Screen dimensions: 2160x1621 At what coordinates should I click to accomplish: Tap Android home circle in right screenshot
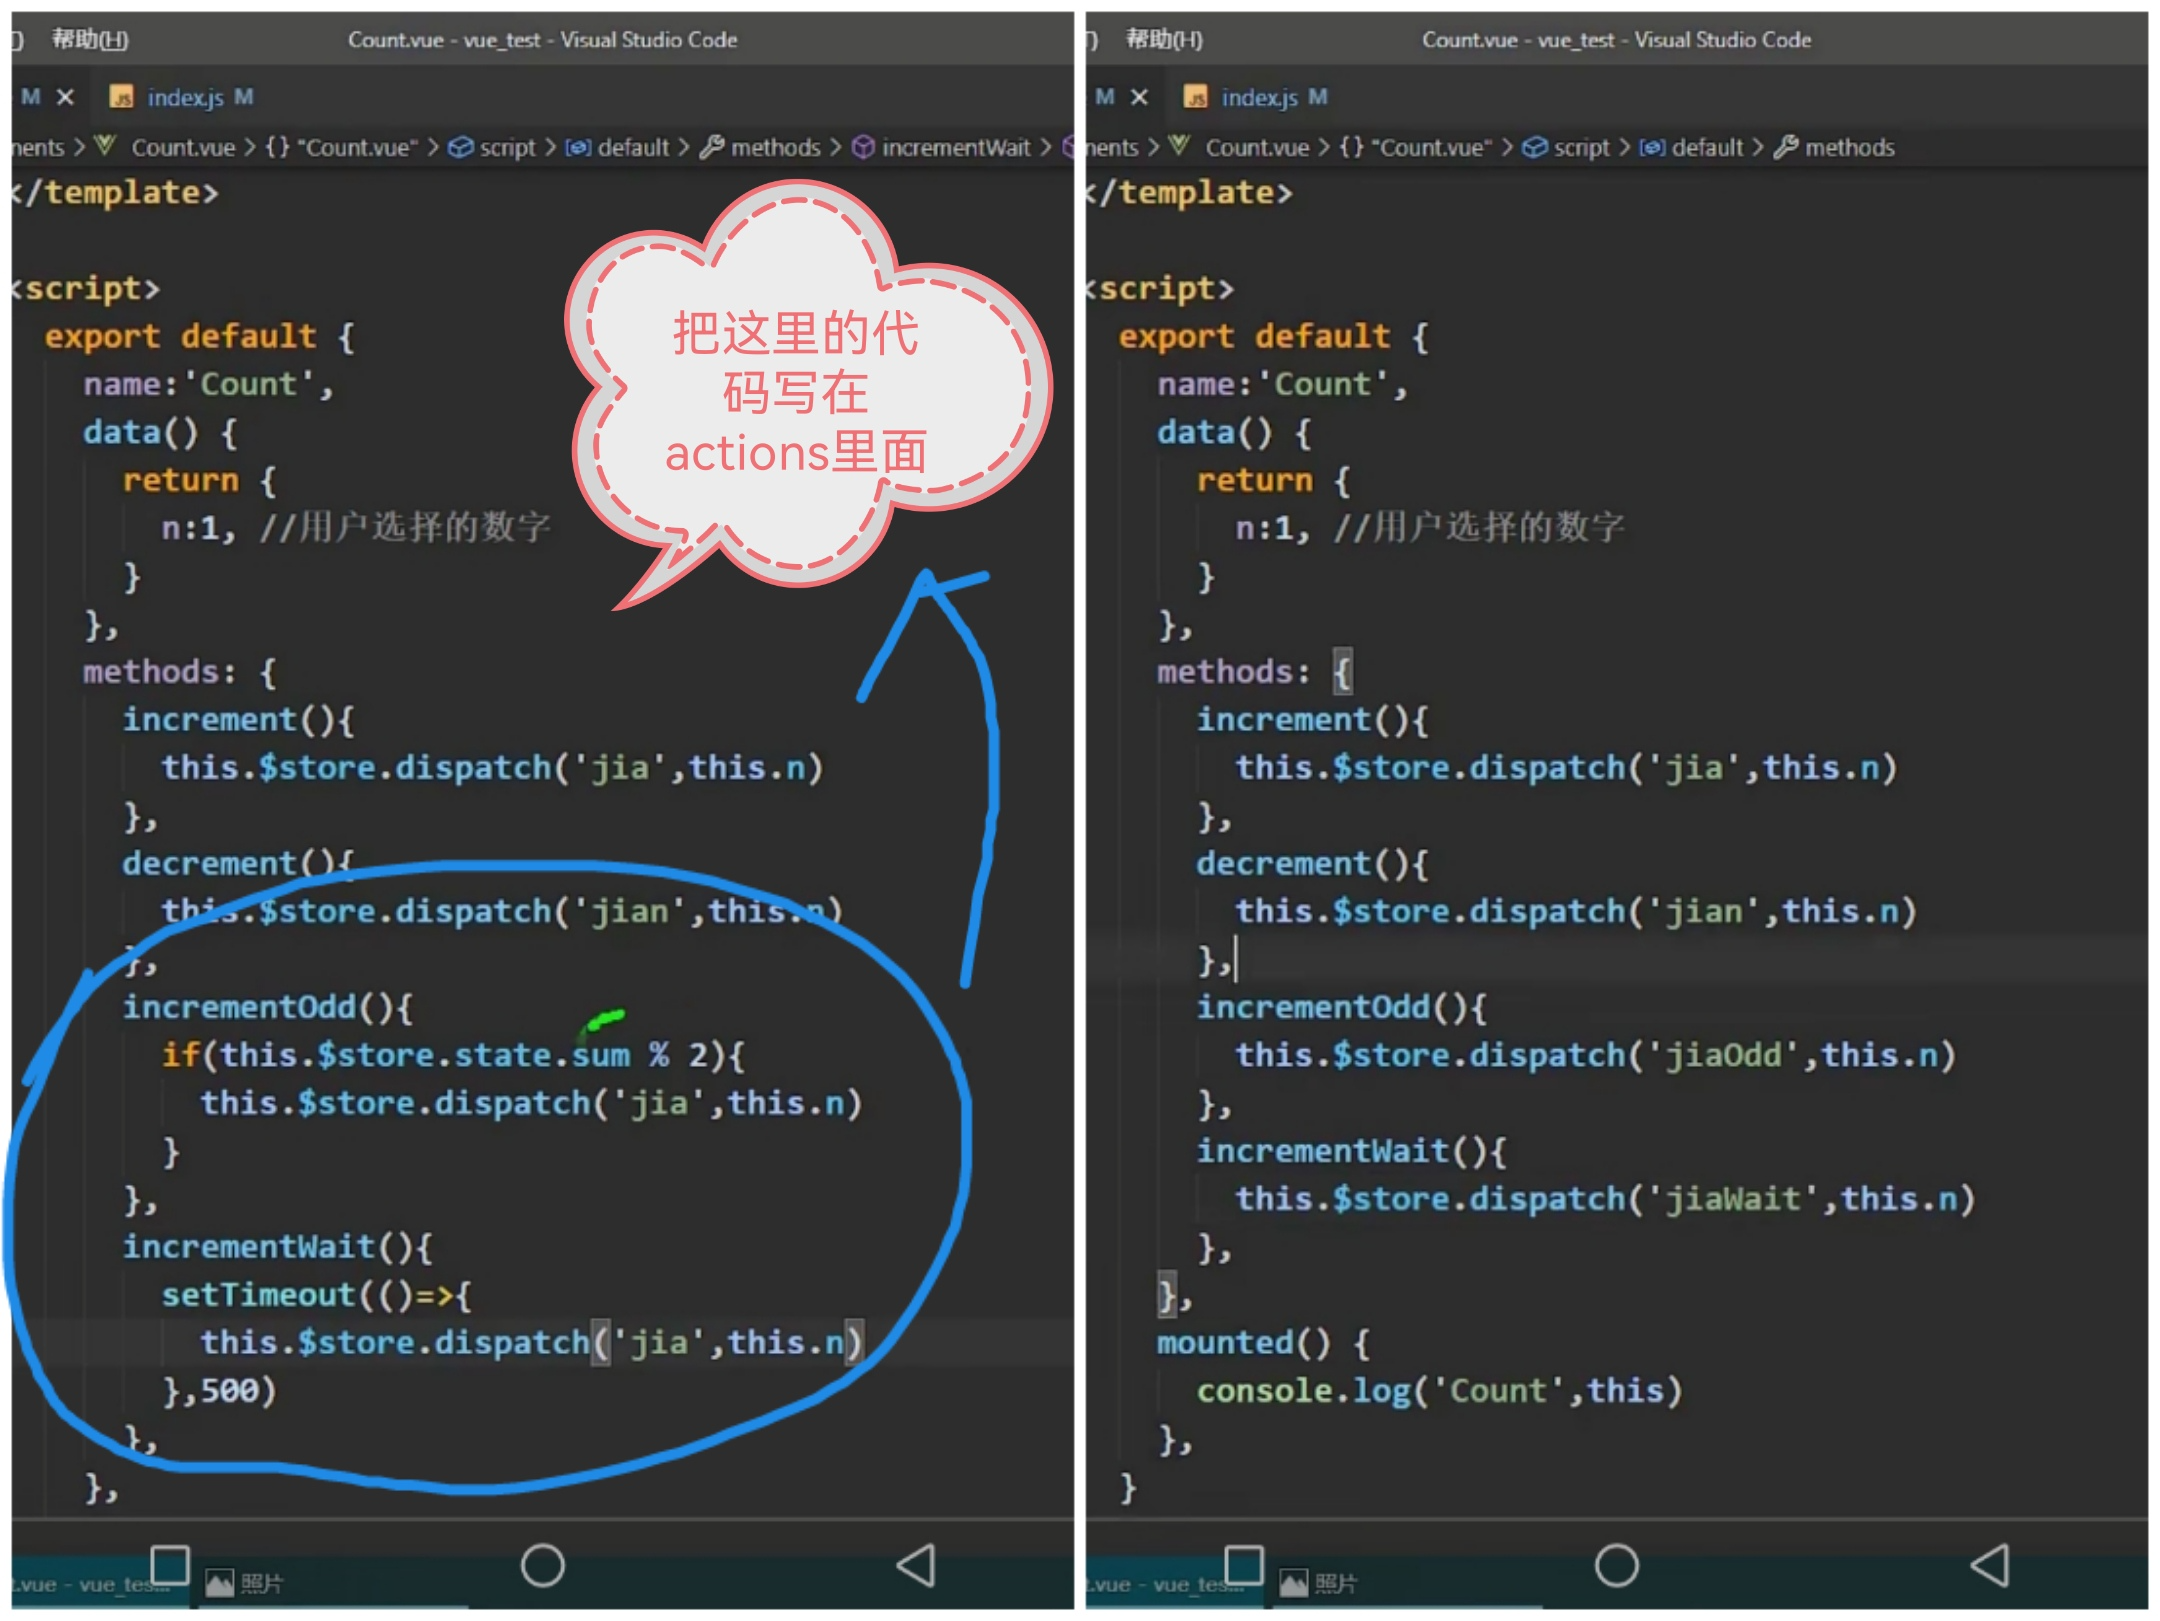1616,1565
